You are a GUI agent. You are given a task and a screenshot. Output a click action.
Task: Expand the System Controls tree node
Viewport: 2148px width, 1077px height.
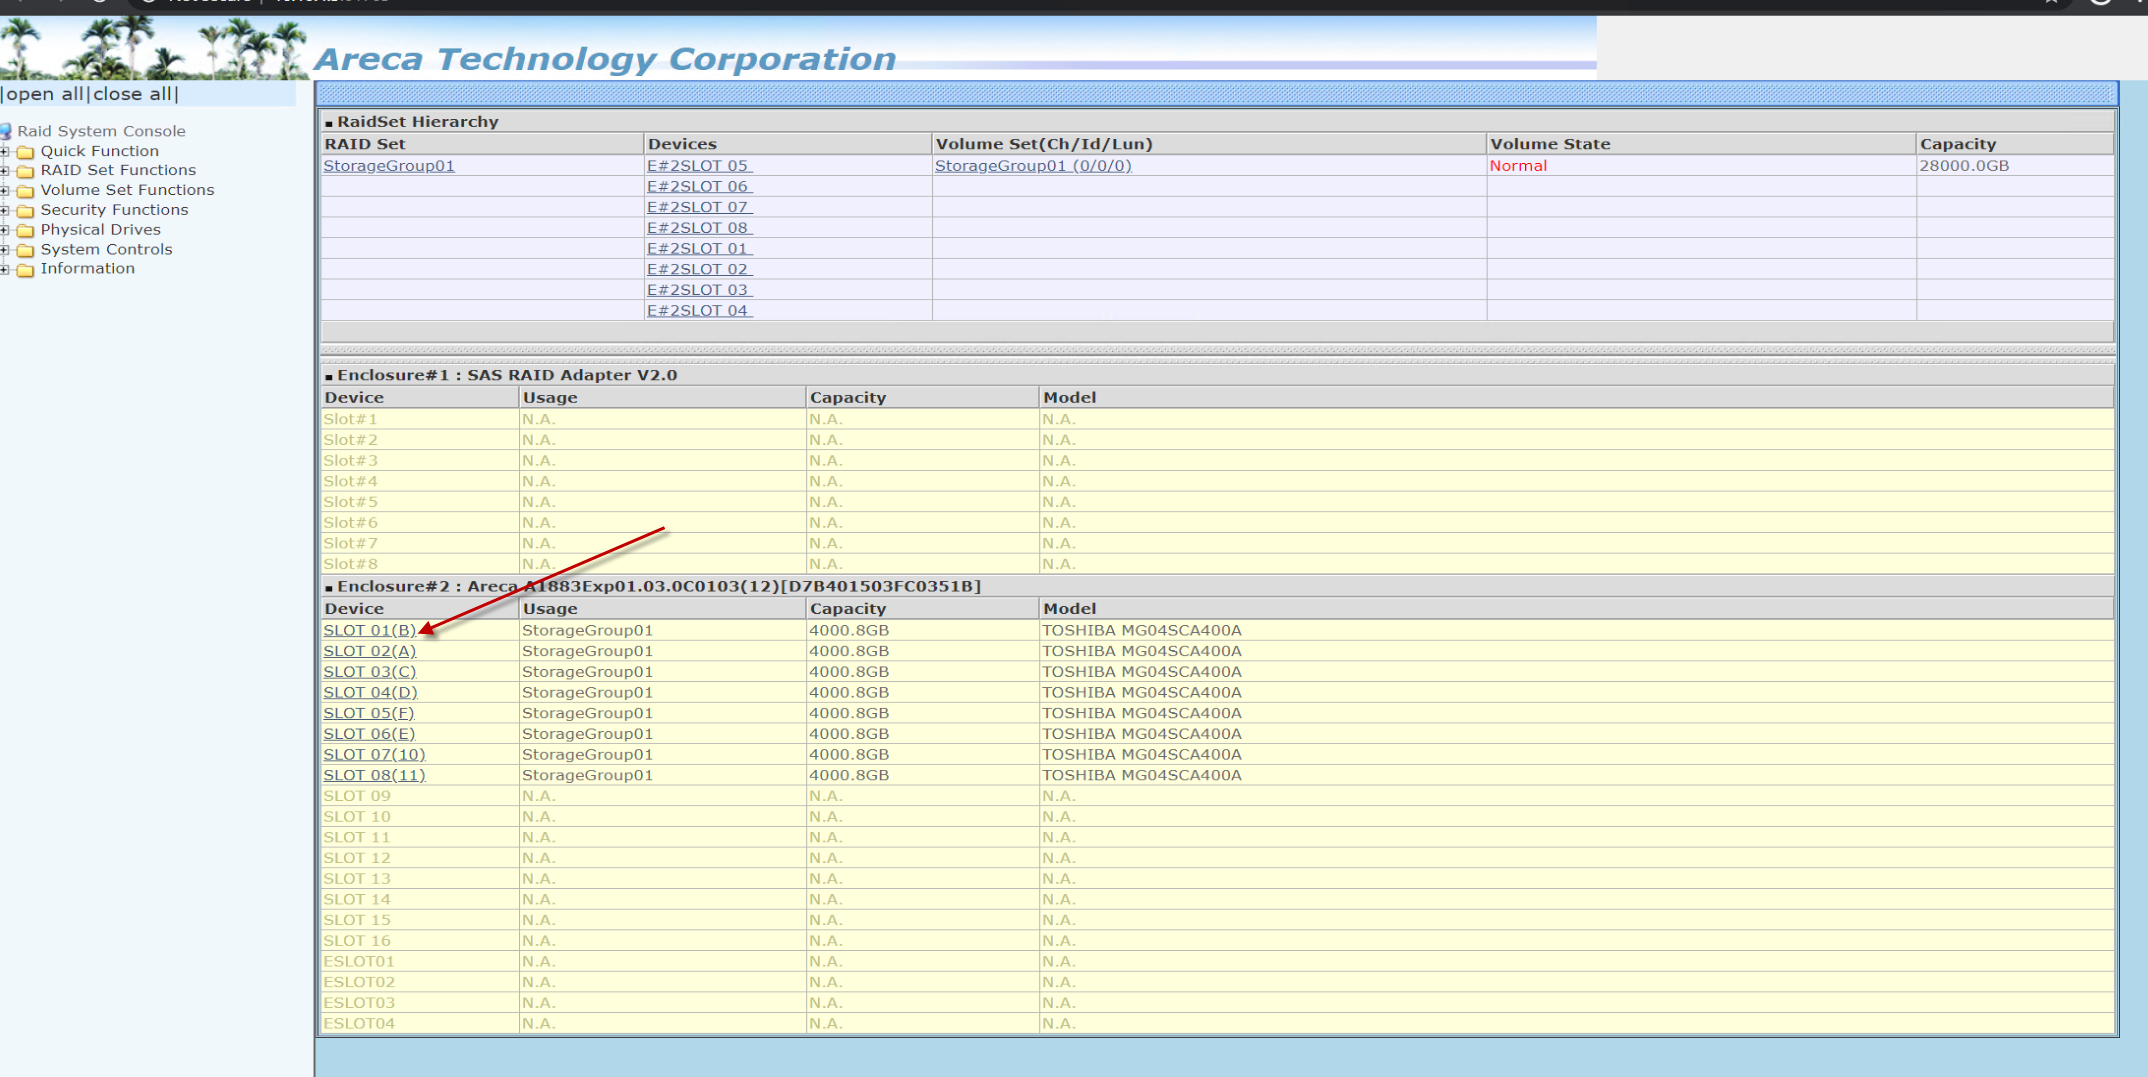(5, 250)
